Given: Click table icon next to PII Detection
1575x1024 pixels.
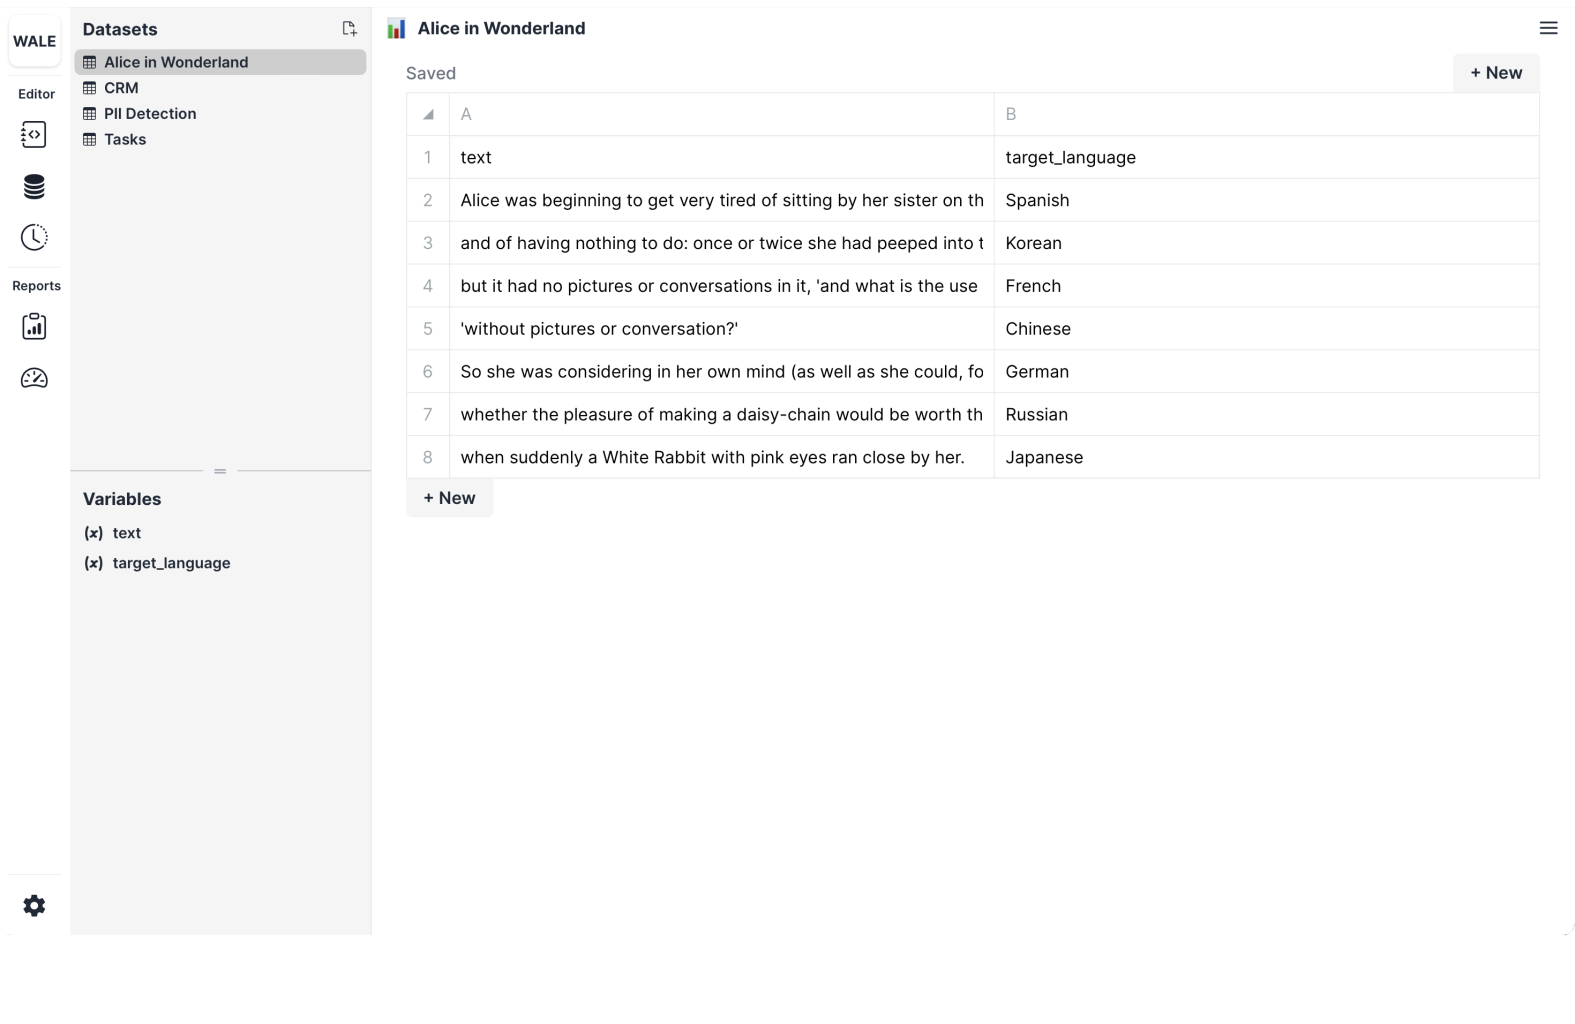Looking at the screenshot, I should tap(90, 114).
